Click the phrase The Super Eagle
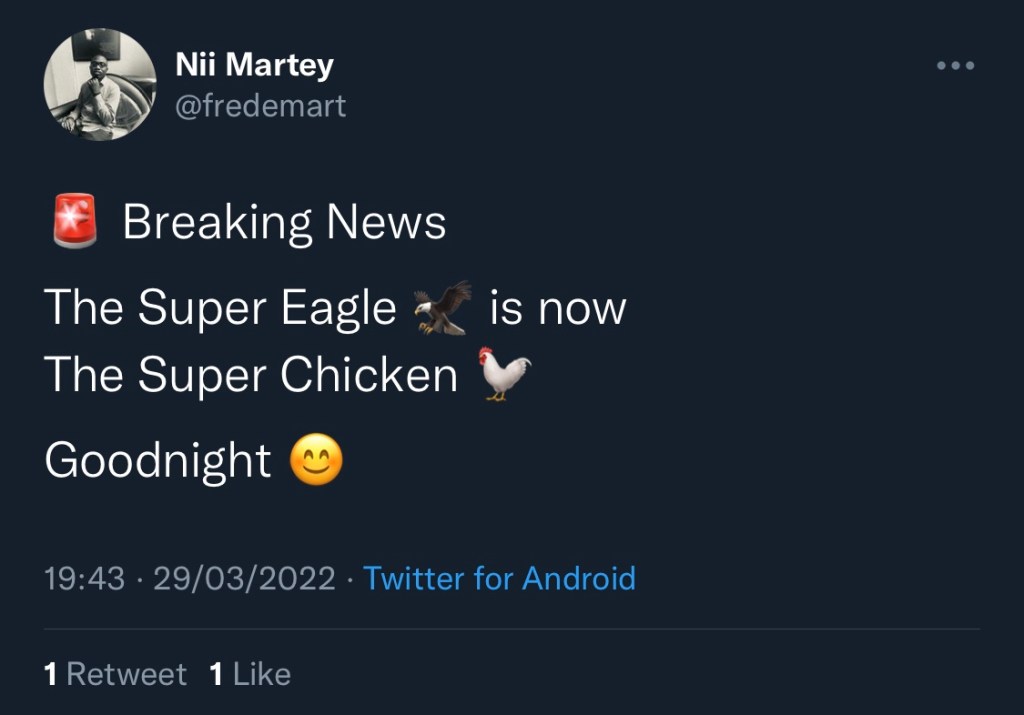1024x715 pixels. [x=221, y=307]
